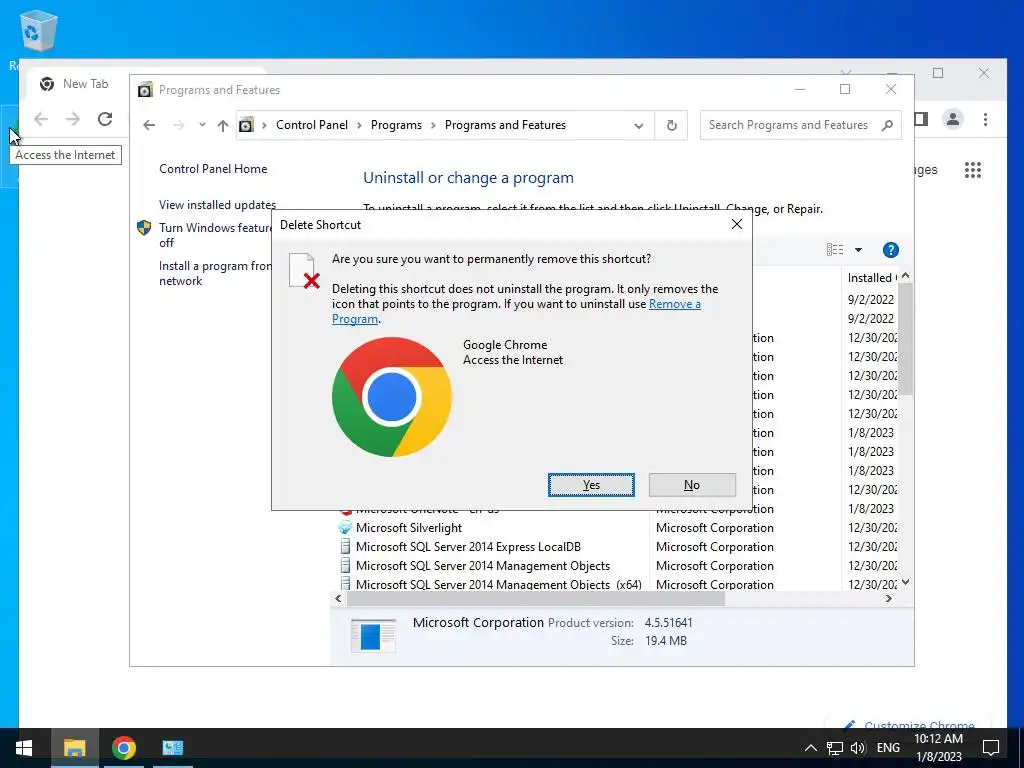1024x768 pixels.
Task: Select Programs in the breadcrumb path
Action: tap(396, 125)
